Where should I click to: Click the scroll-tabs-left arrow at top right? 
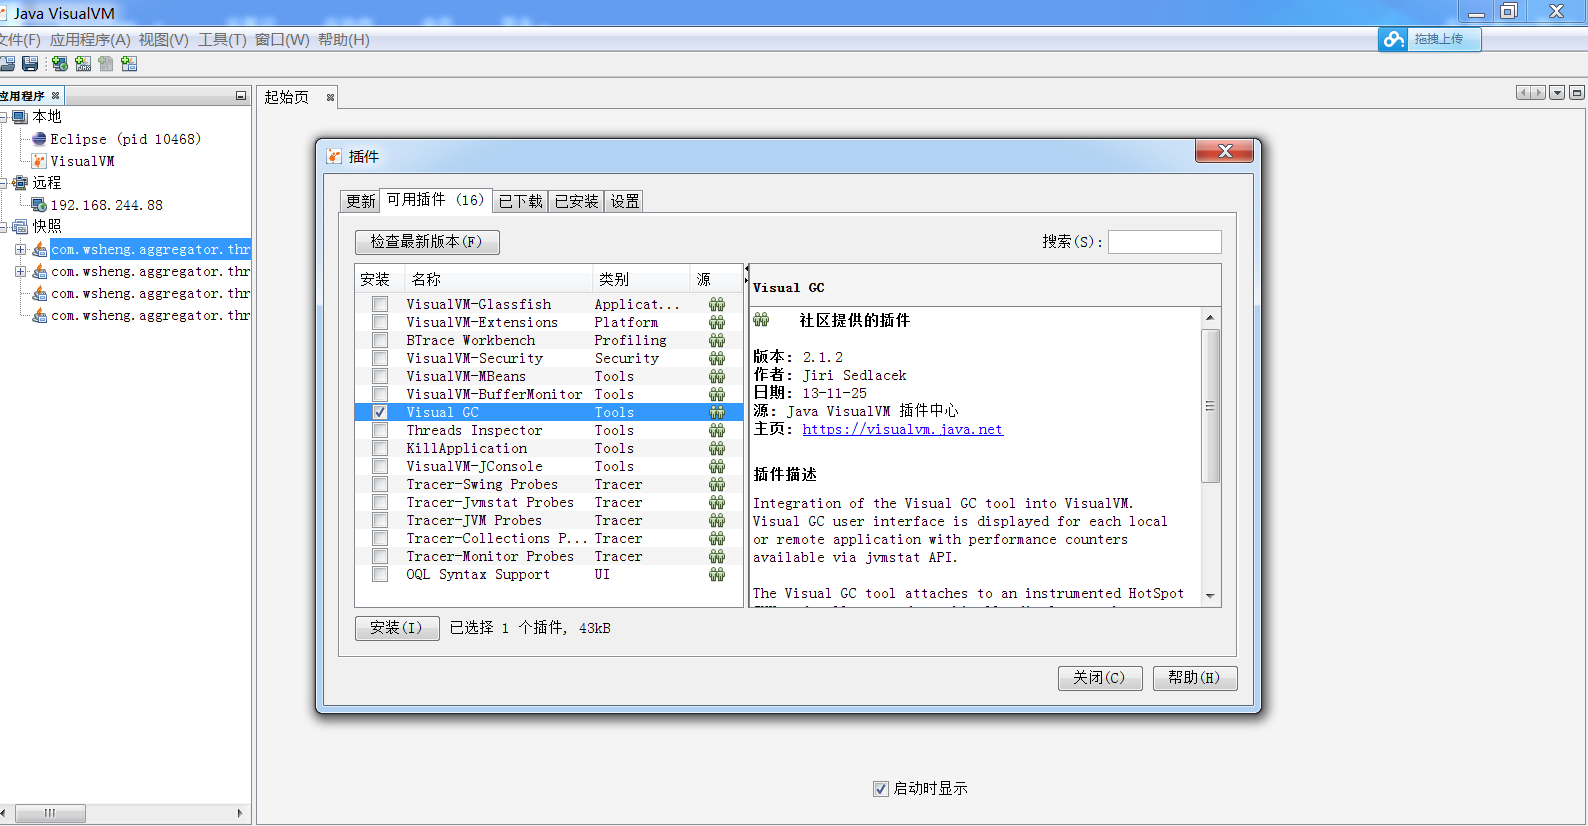(1523, 93)
